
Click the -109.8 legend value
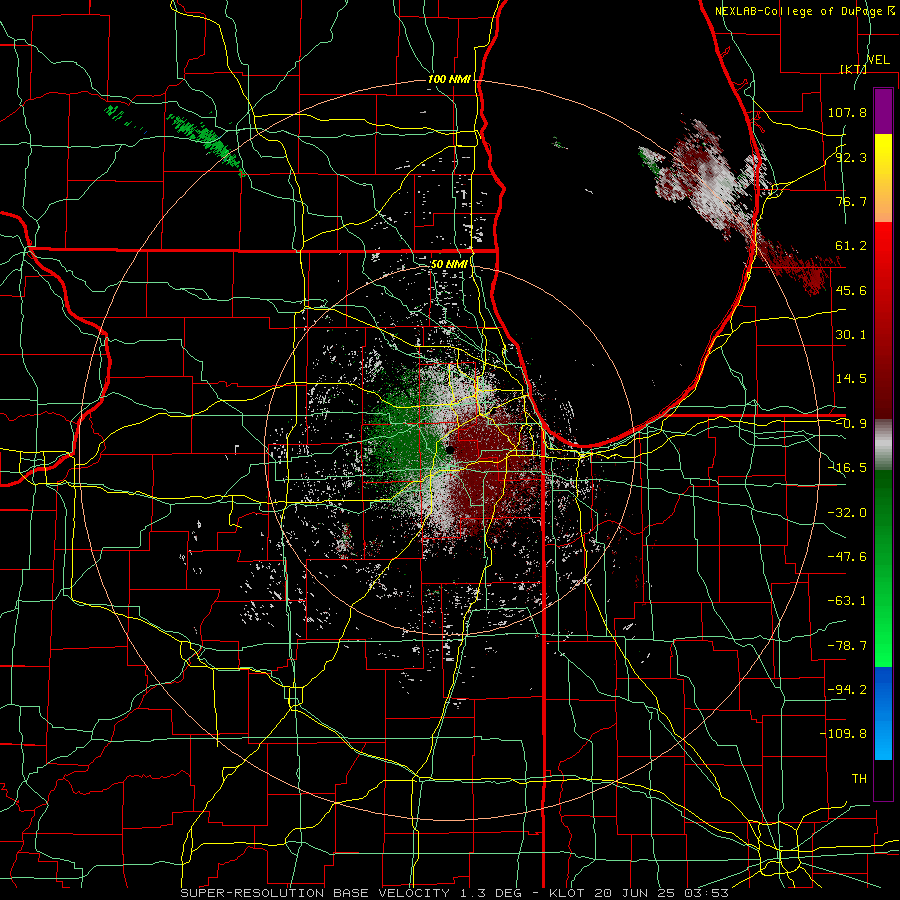coord(843,734)
